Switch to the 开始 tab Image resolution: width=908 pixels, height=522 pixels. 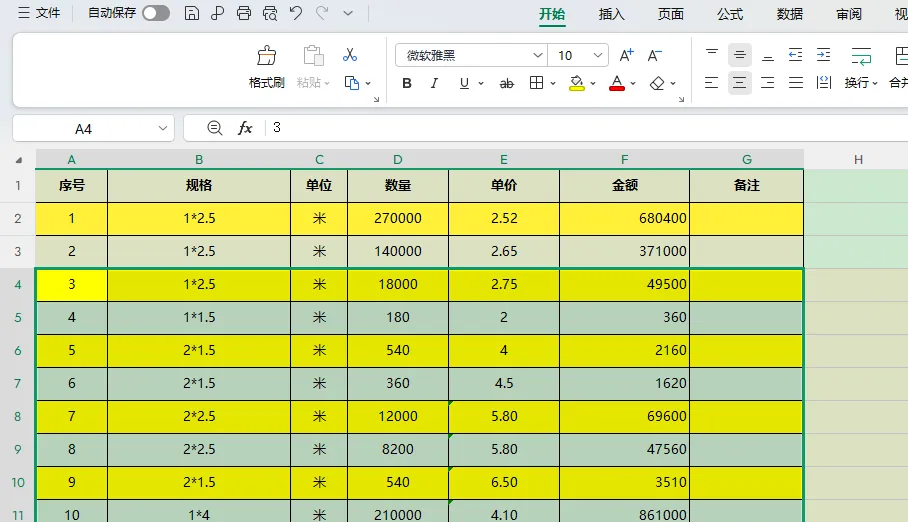point(552,14)
